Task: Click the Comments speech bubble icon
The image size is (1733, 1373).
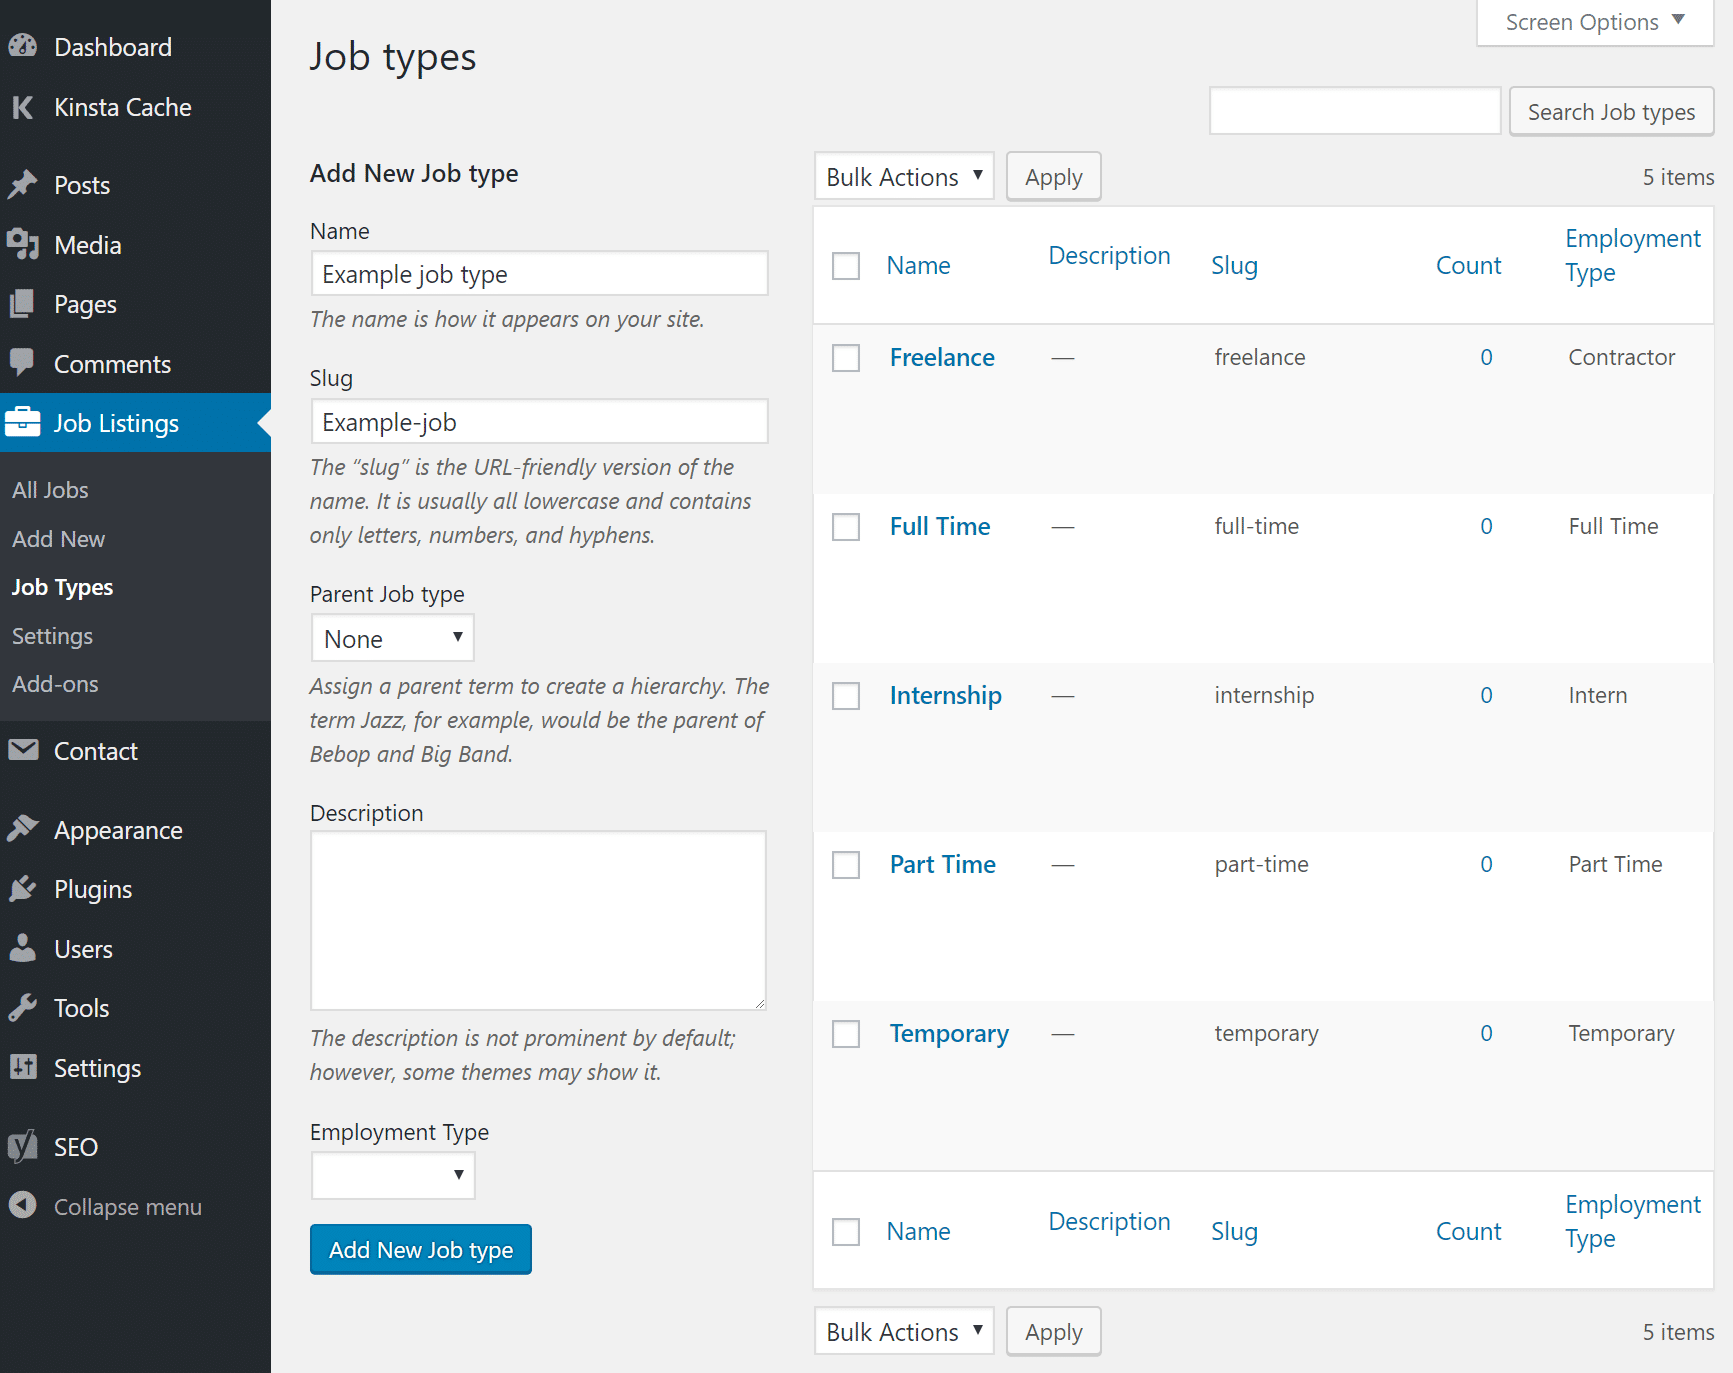Action: tap(23, 363)
